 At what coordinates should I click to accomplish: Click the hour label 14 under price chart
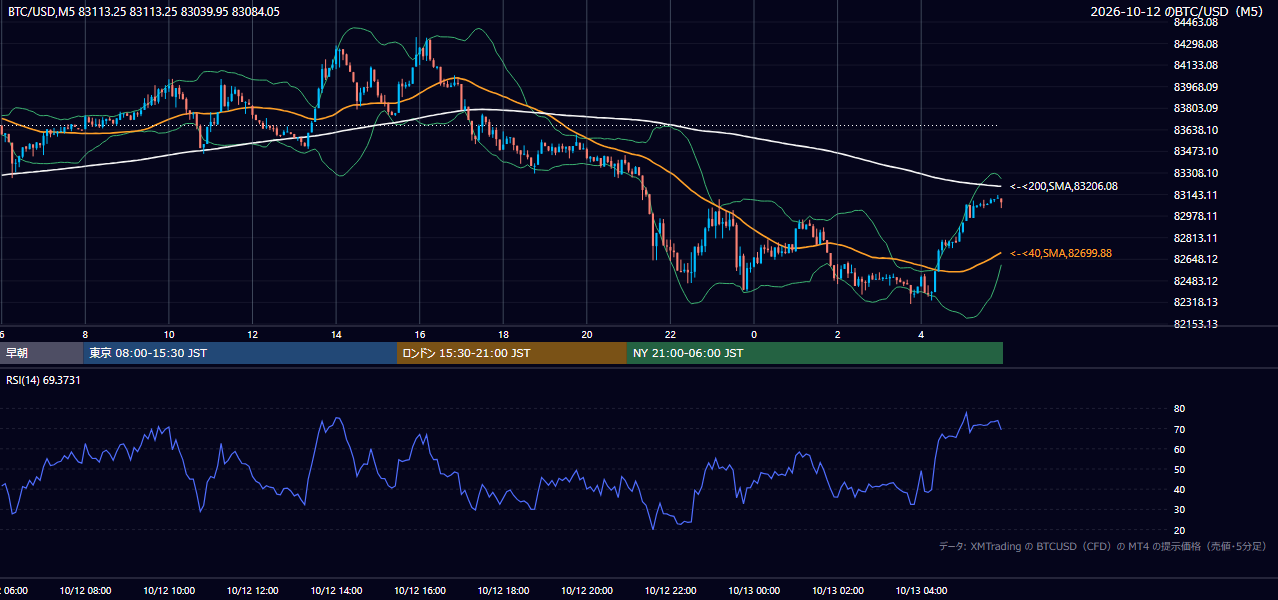(336, 334)
